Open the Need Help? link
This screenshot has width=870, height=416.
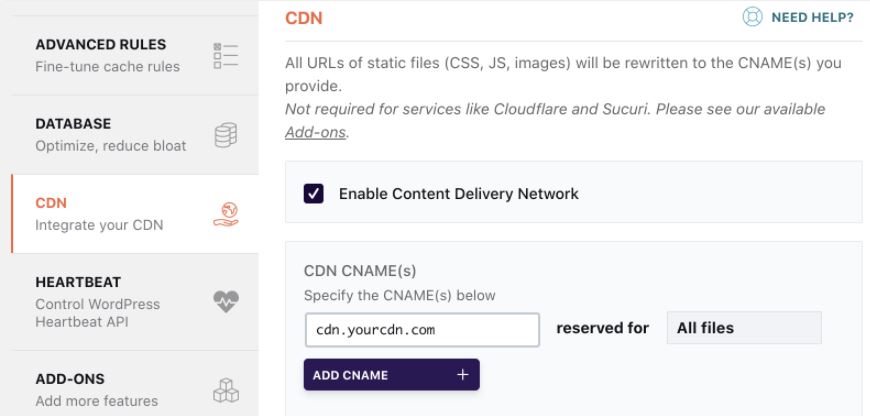tap(811, 17)
